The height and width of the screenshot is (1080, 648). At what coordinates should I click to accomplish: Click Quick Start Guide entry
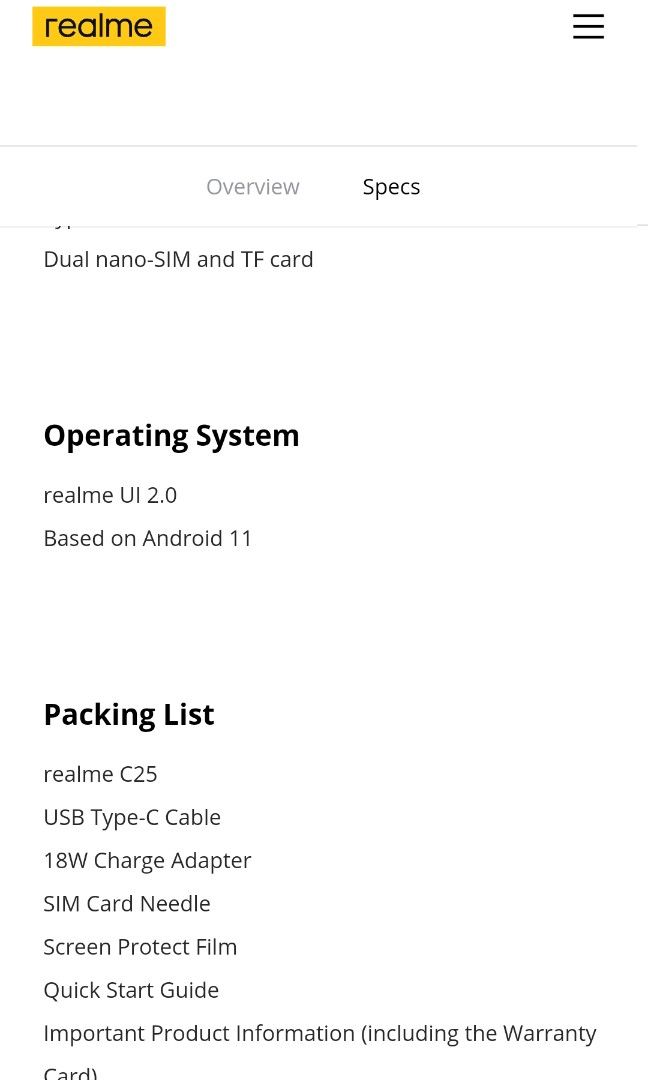tap(131, 989)
